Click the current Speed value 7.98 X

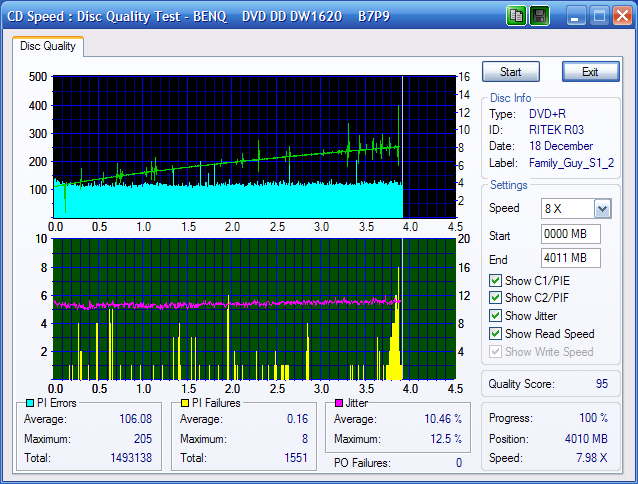[x=592, y=458]
